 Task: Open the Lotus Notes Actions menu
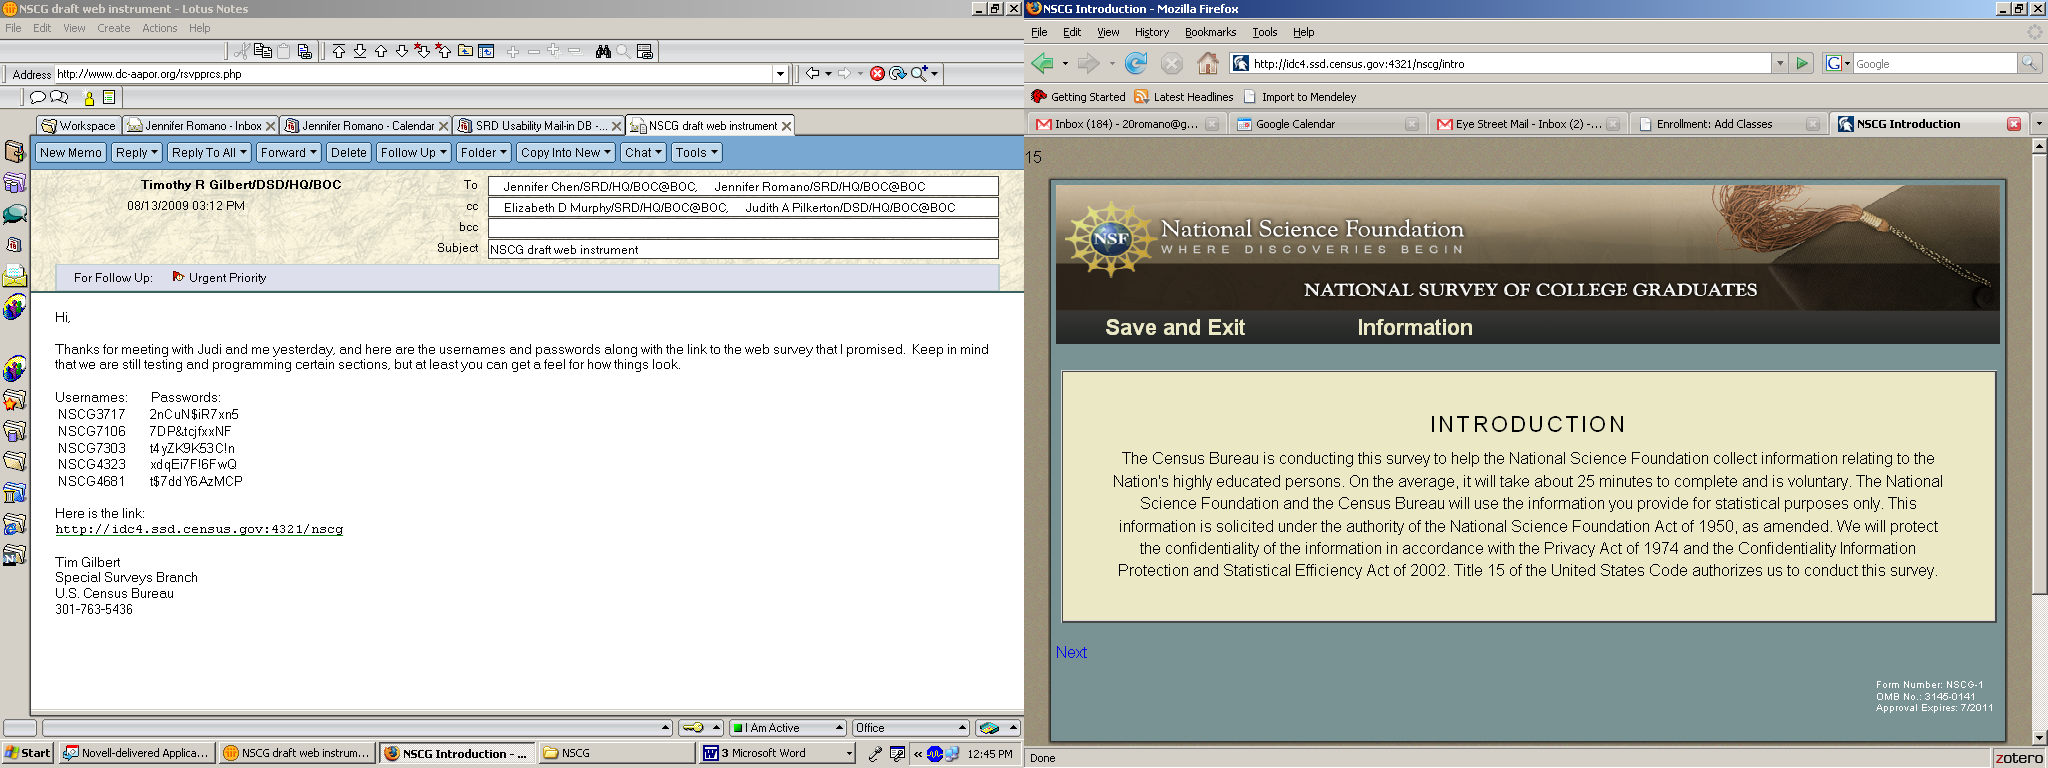(x=159, y=28)
